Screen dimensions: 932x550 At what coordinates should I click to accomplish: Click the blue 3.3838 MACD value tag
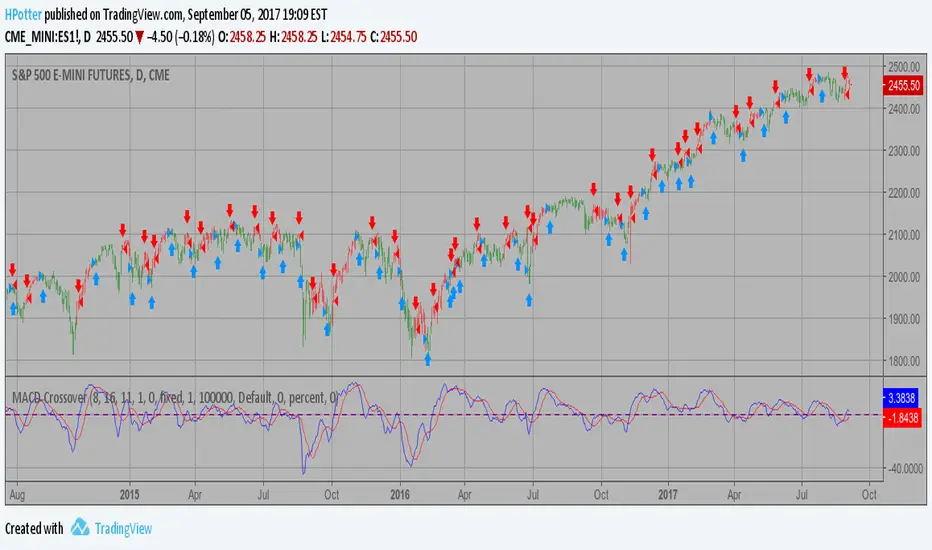click(x=902, y=397)
